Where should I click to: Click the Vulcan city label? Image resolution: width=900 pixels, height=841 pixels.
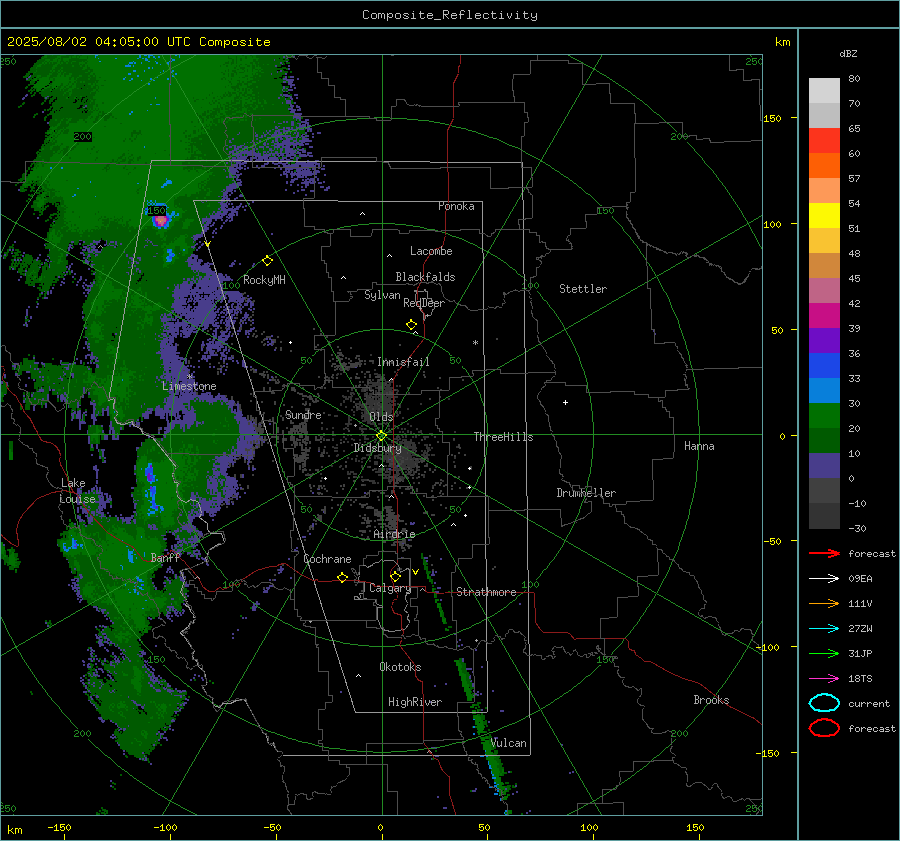[x=509, y=743]
